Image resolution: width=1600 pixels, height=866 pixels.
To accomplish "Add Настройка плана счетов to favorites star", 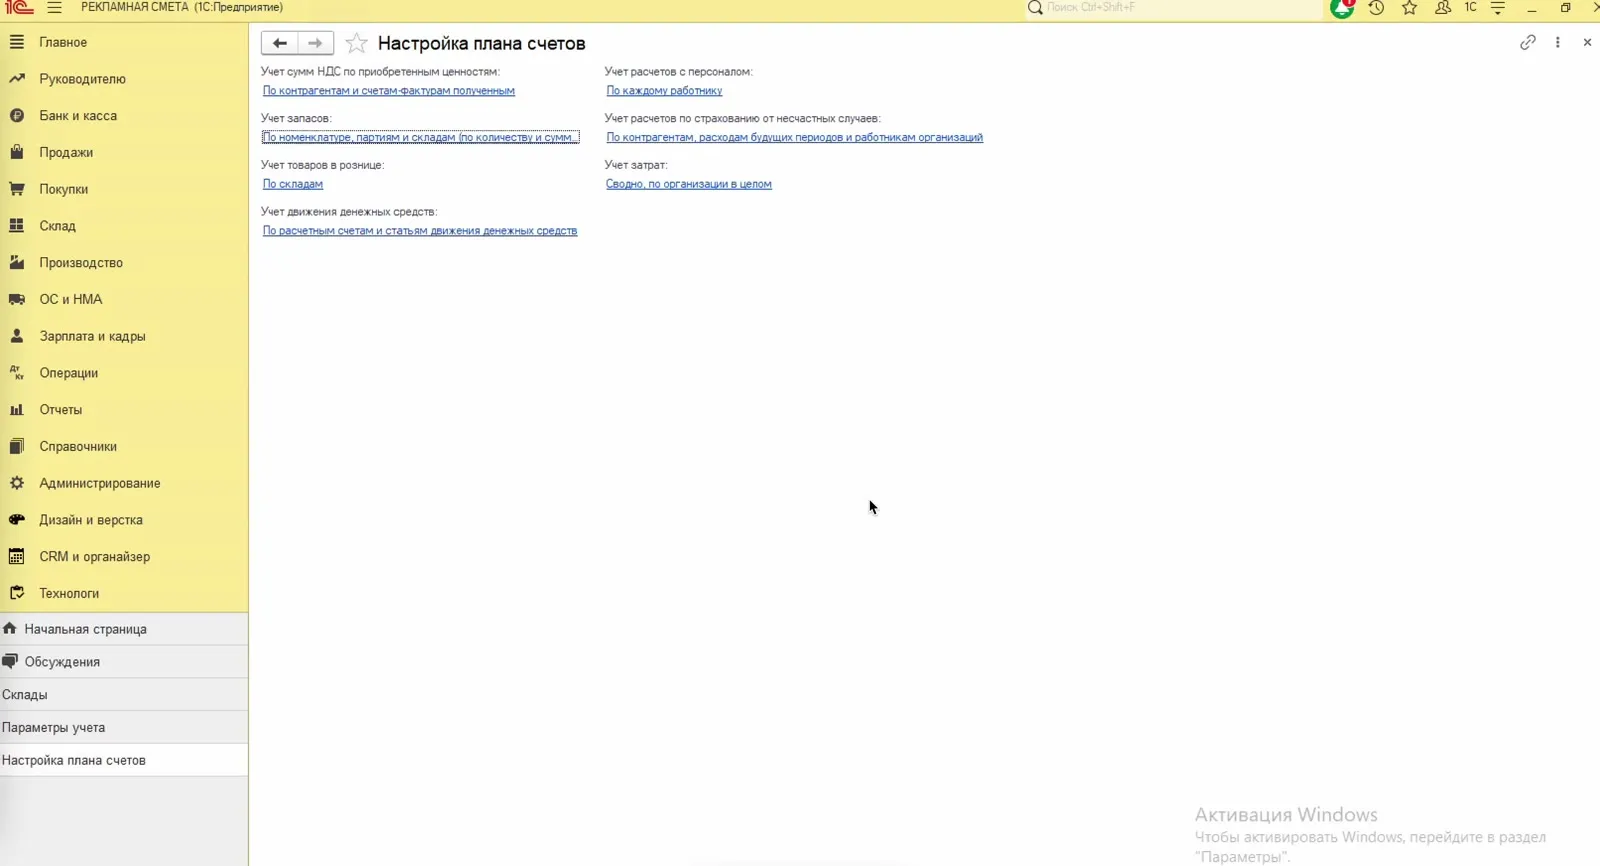I will tap(356, 43).
